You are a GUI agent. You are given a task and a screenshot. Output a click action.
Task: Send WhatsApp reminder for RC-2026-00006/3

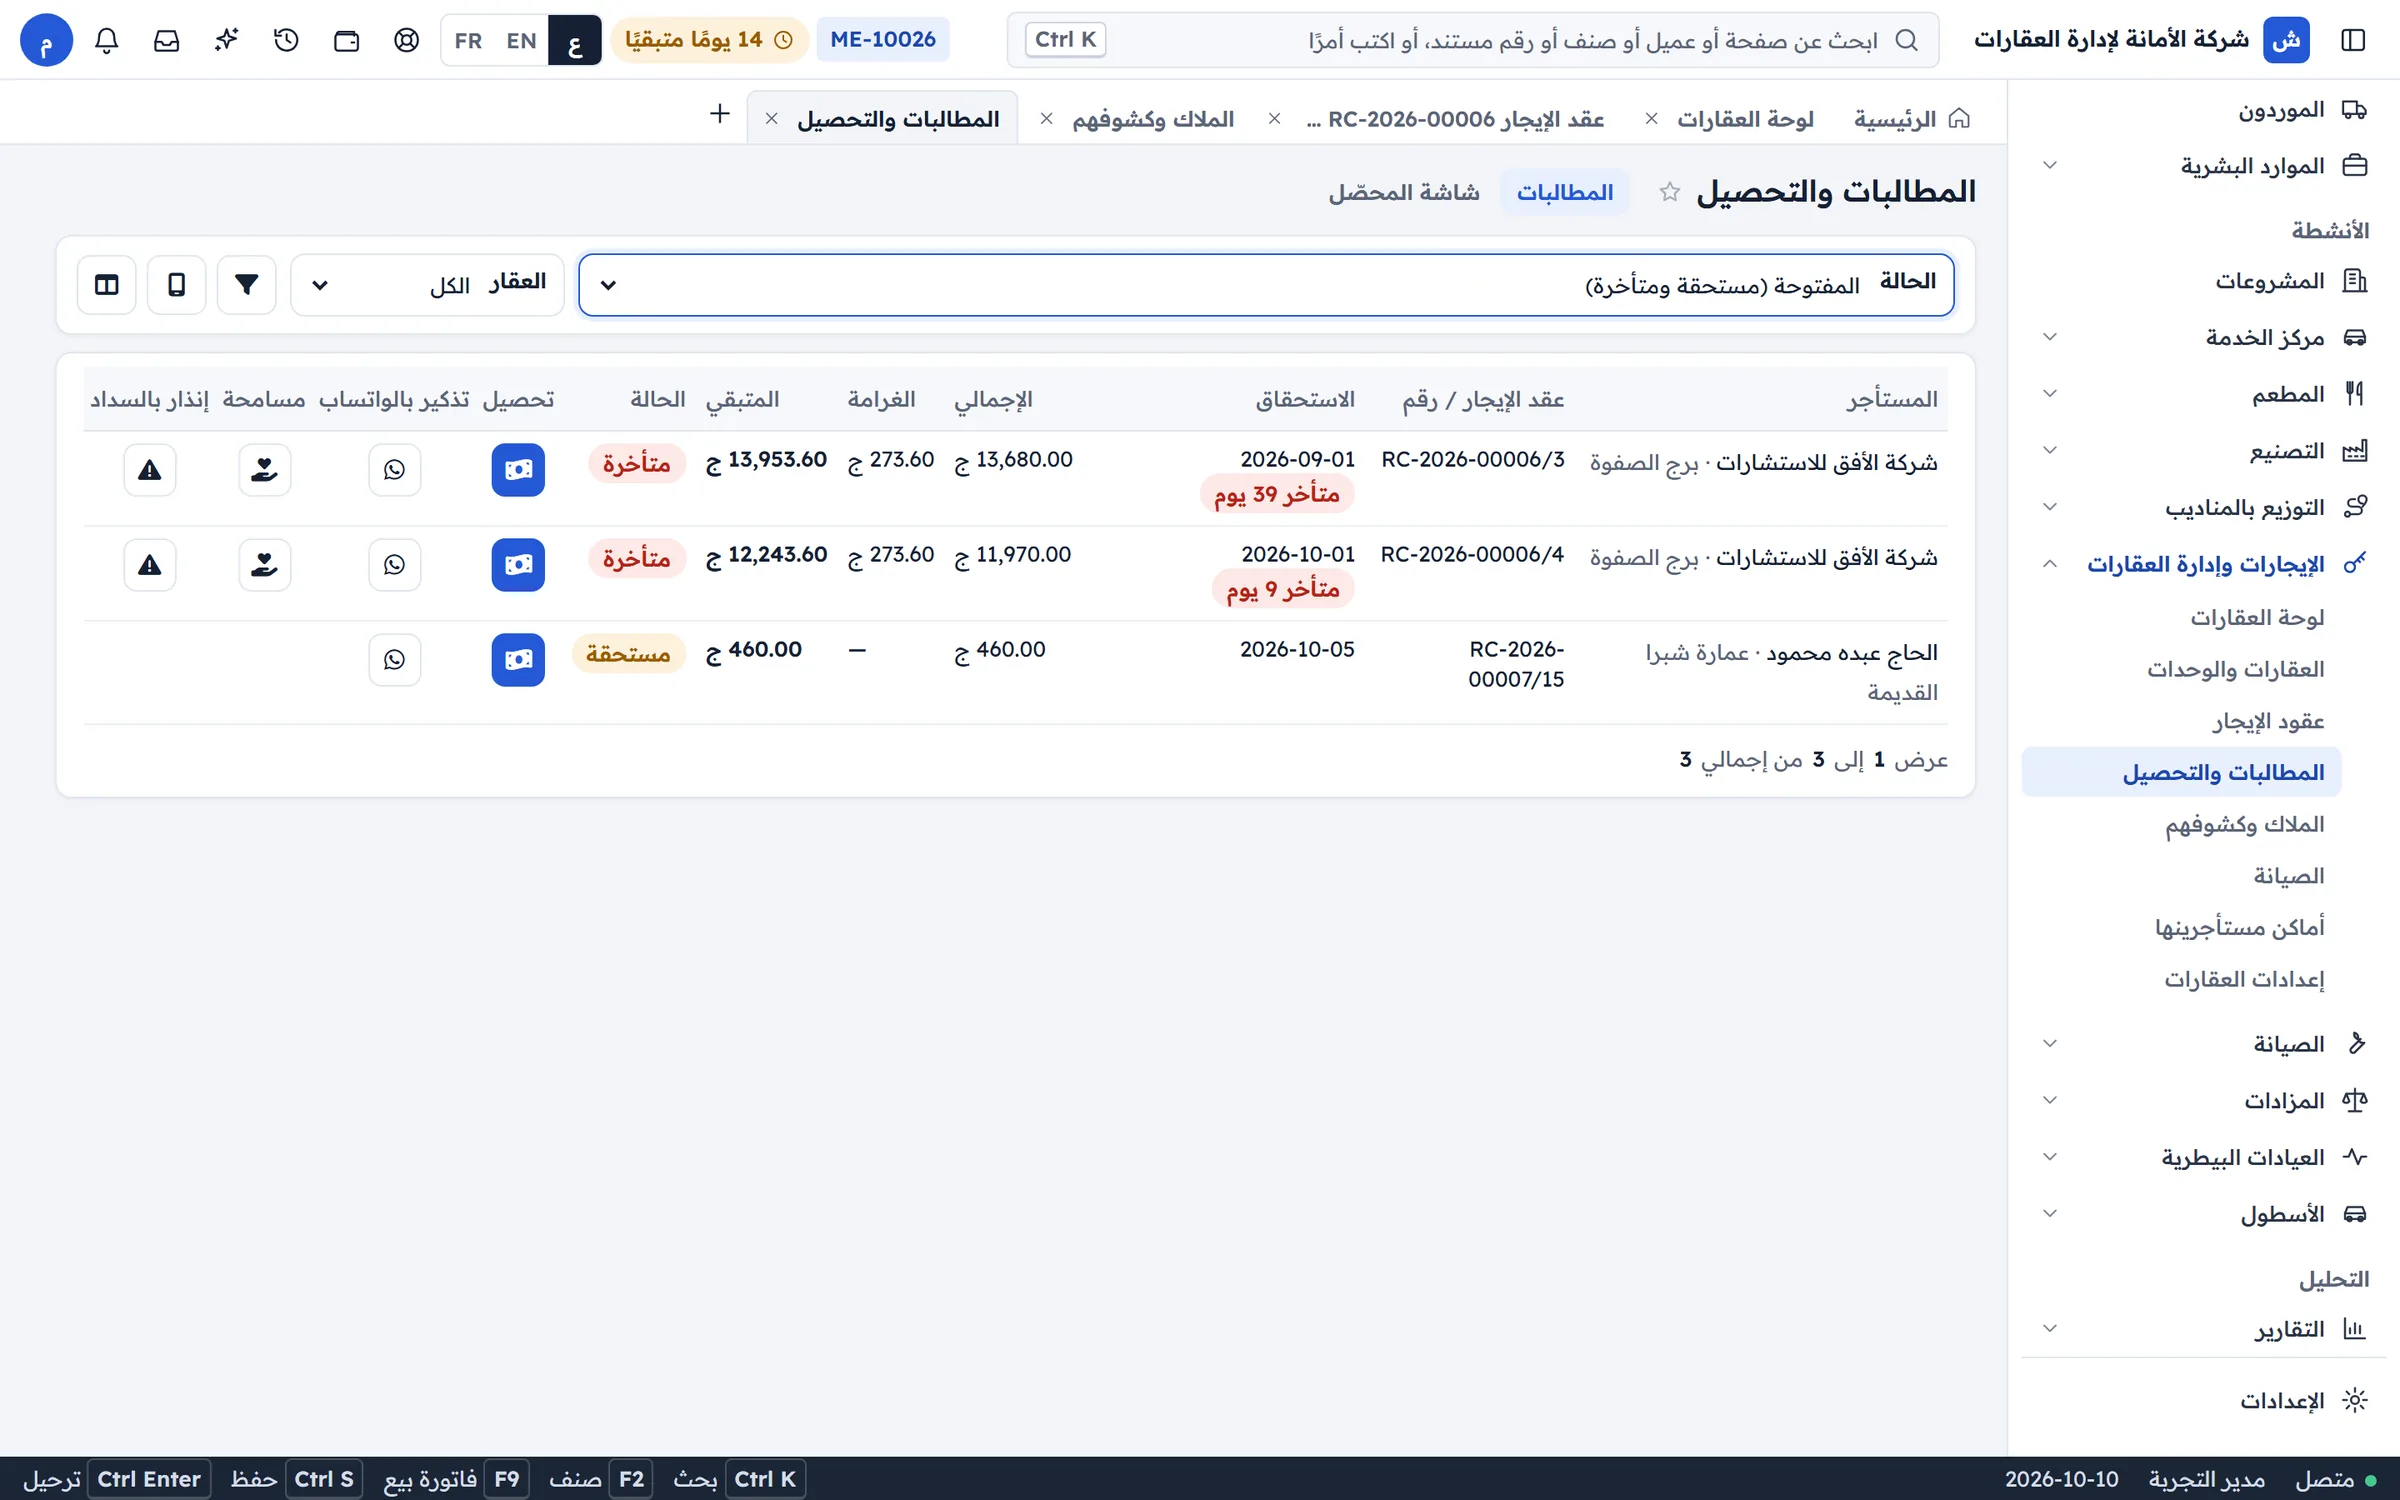coord(394,469)
